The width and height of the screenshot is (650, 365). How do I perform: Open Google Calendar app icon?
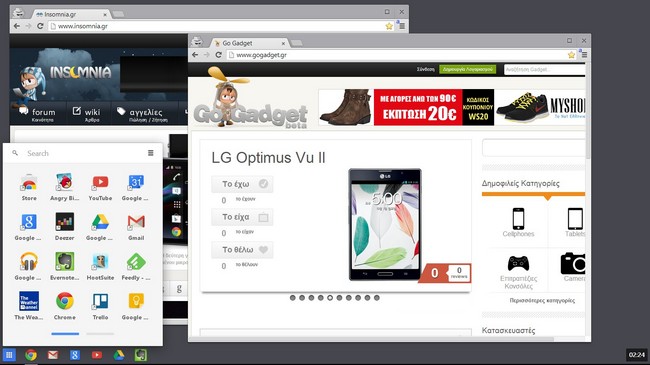[x=136, y=187]
